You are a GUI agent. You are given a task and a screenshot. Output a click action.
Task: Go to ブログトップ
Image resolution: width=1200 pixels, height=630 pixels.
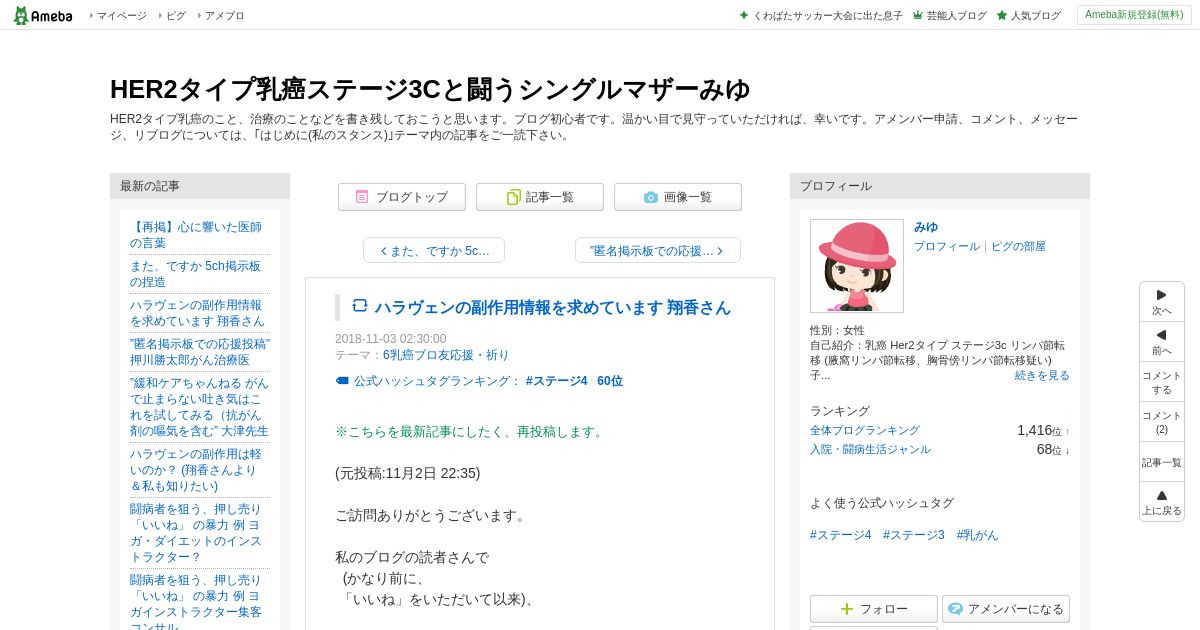402,197
